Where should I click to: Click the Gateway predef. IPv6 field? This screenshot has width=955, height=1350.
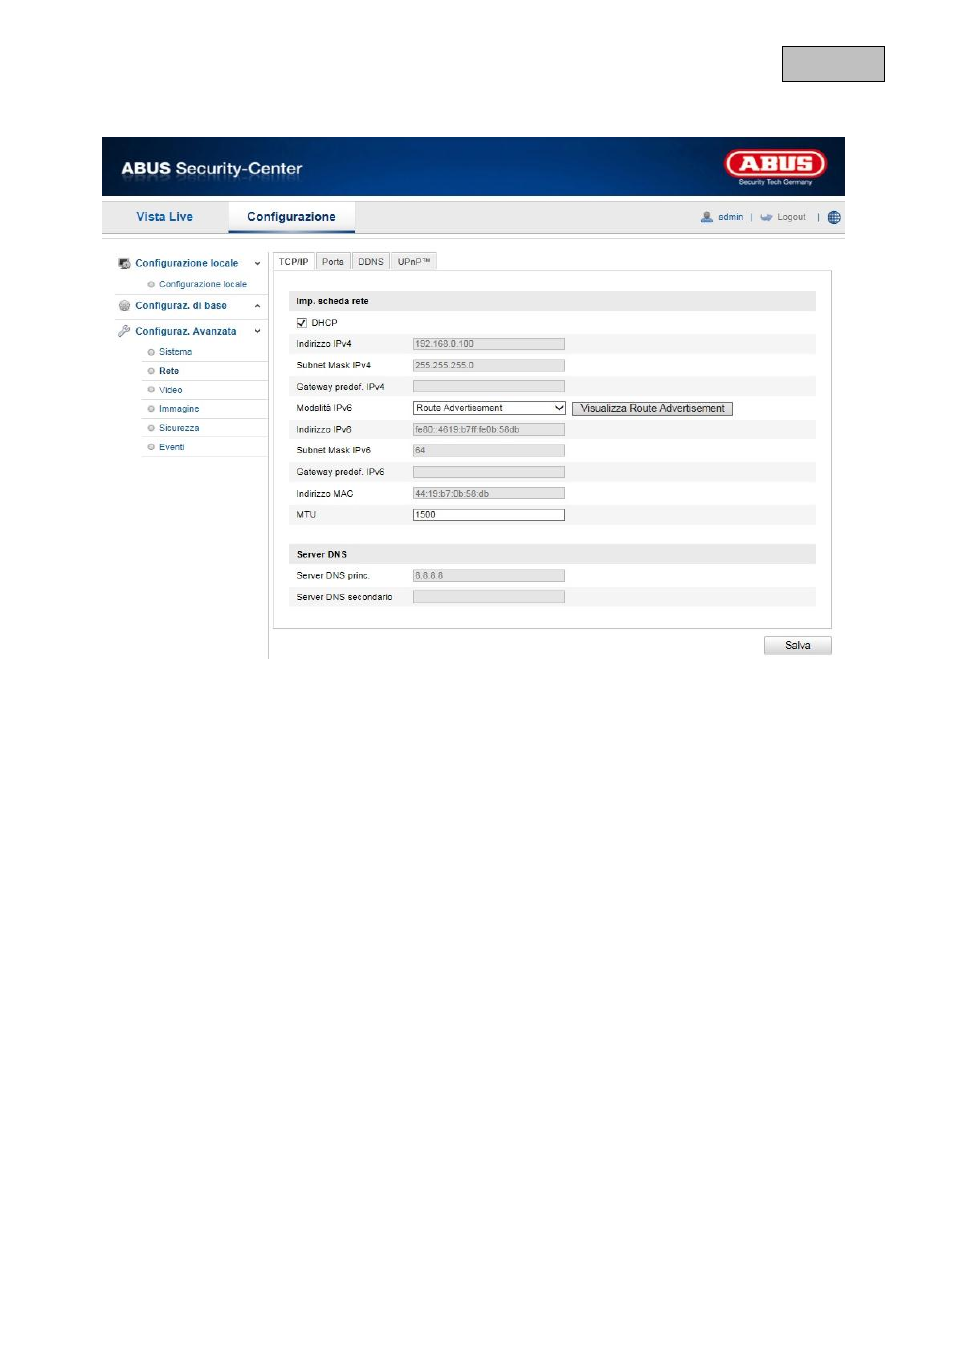(489, 472)
